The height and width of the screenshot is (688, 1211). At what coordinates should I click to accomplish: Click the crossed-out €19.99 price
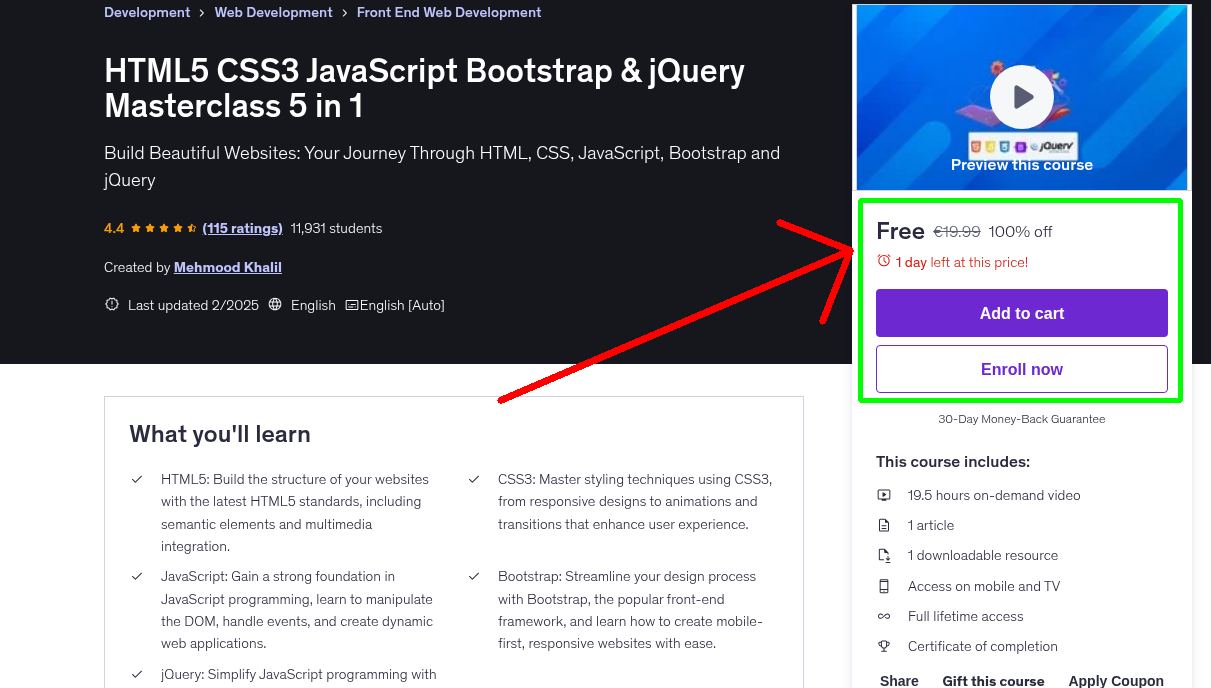pos(957,232)
